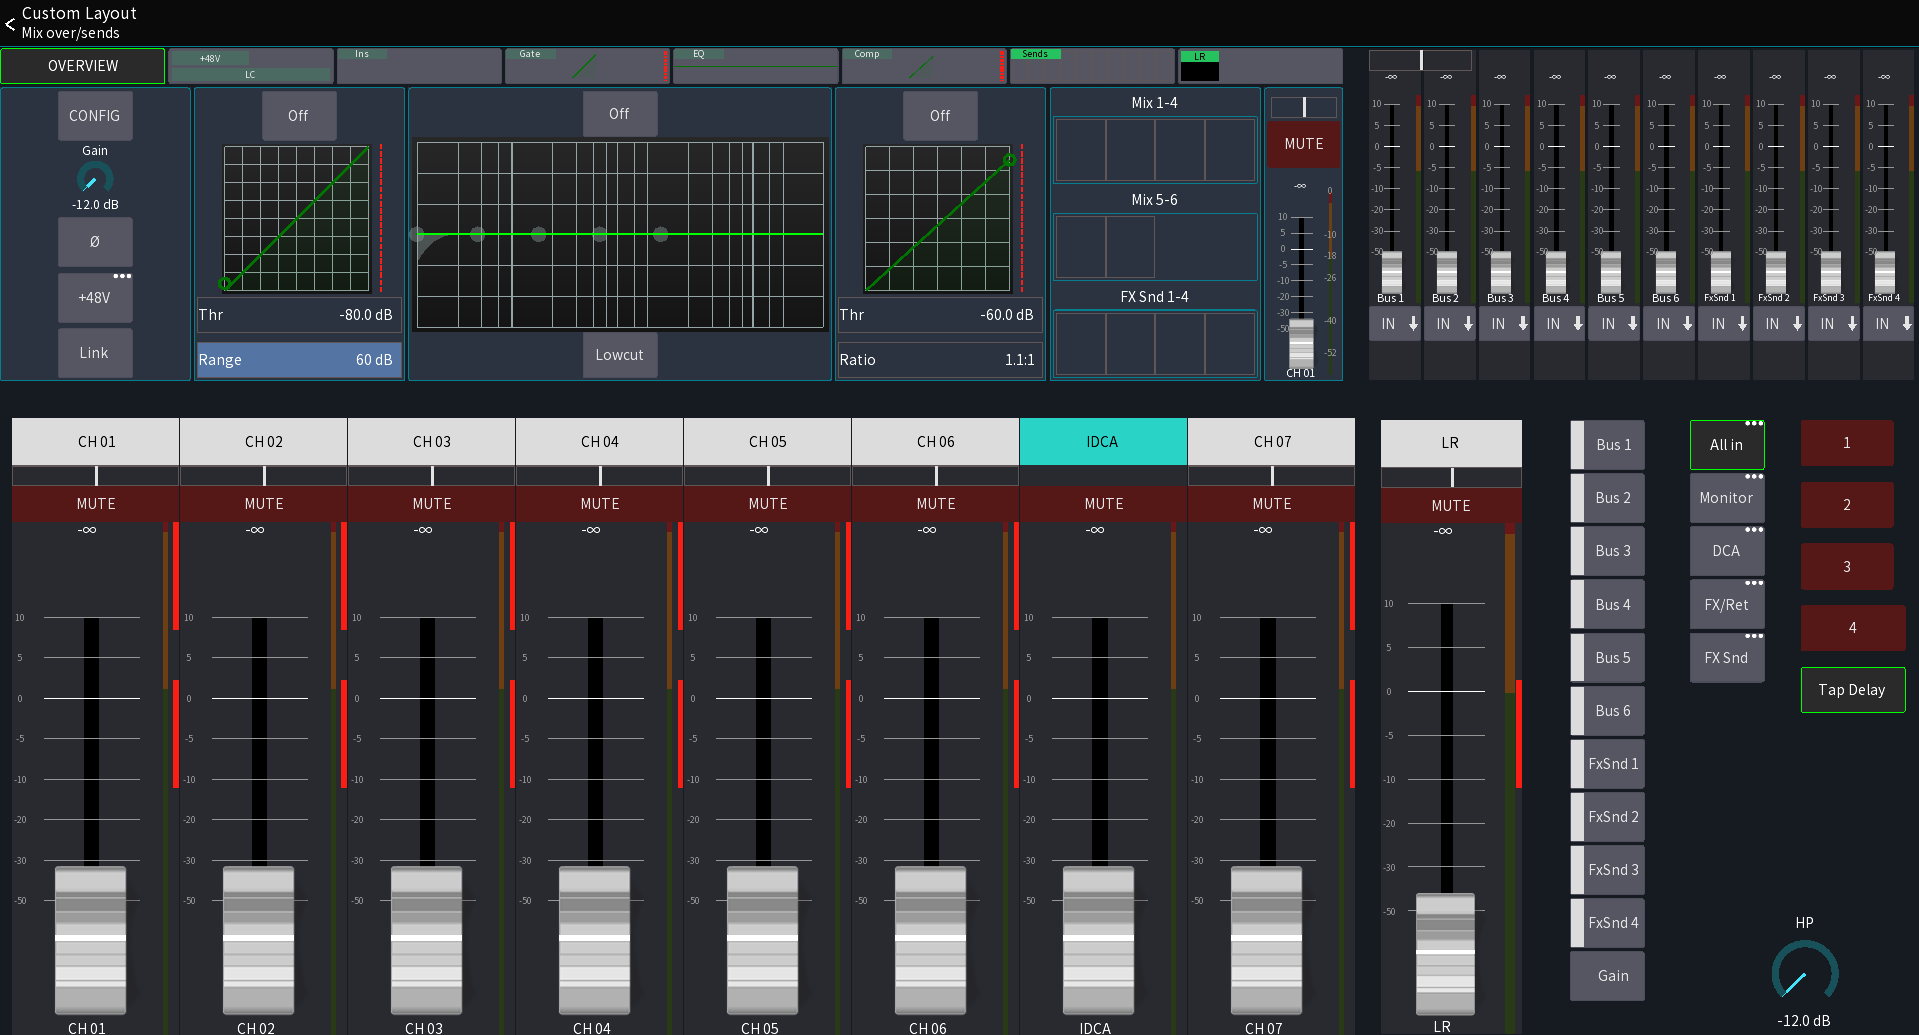The height and width of the screenshot is (1035, 1919).
Task: Select the IDCA channel strip
Action: (1103, 441)
